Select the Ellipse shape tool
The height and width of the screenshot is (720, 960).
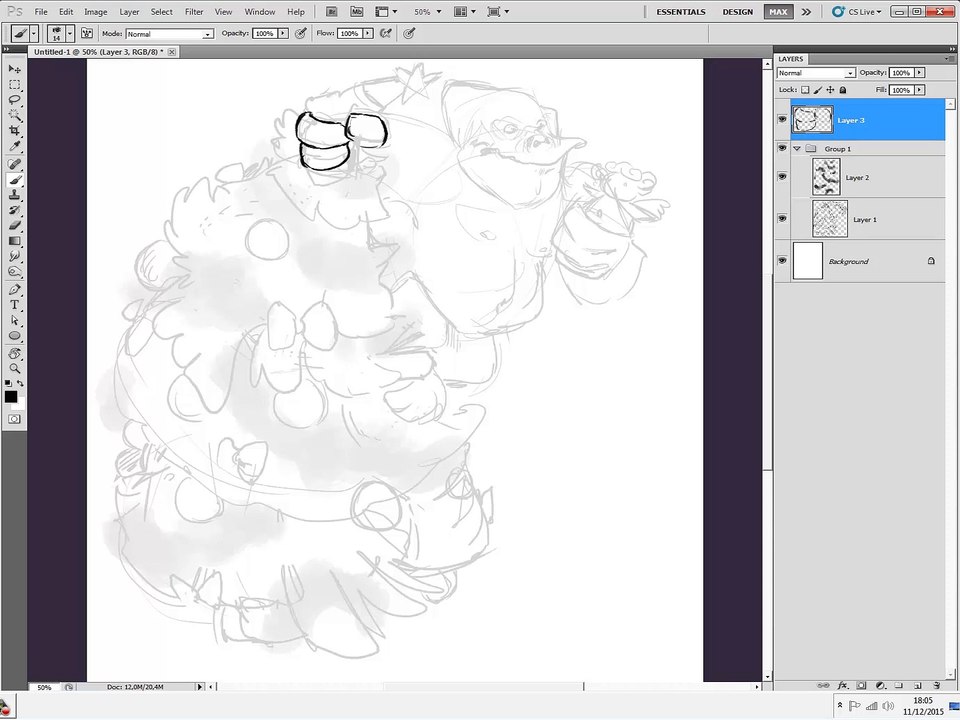click(14, 336)
